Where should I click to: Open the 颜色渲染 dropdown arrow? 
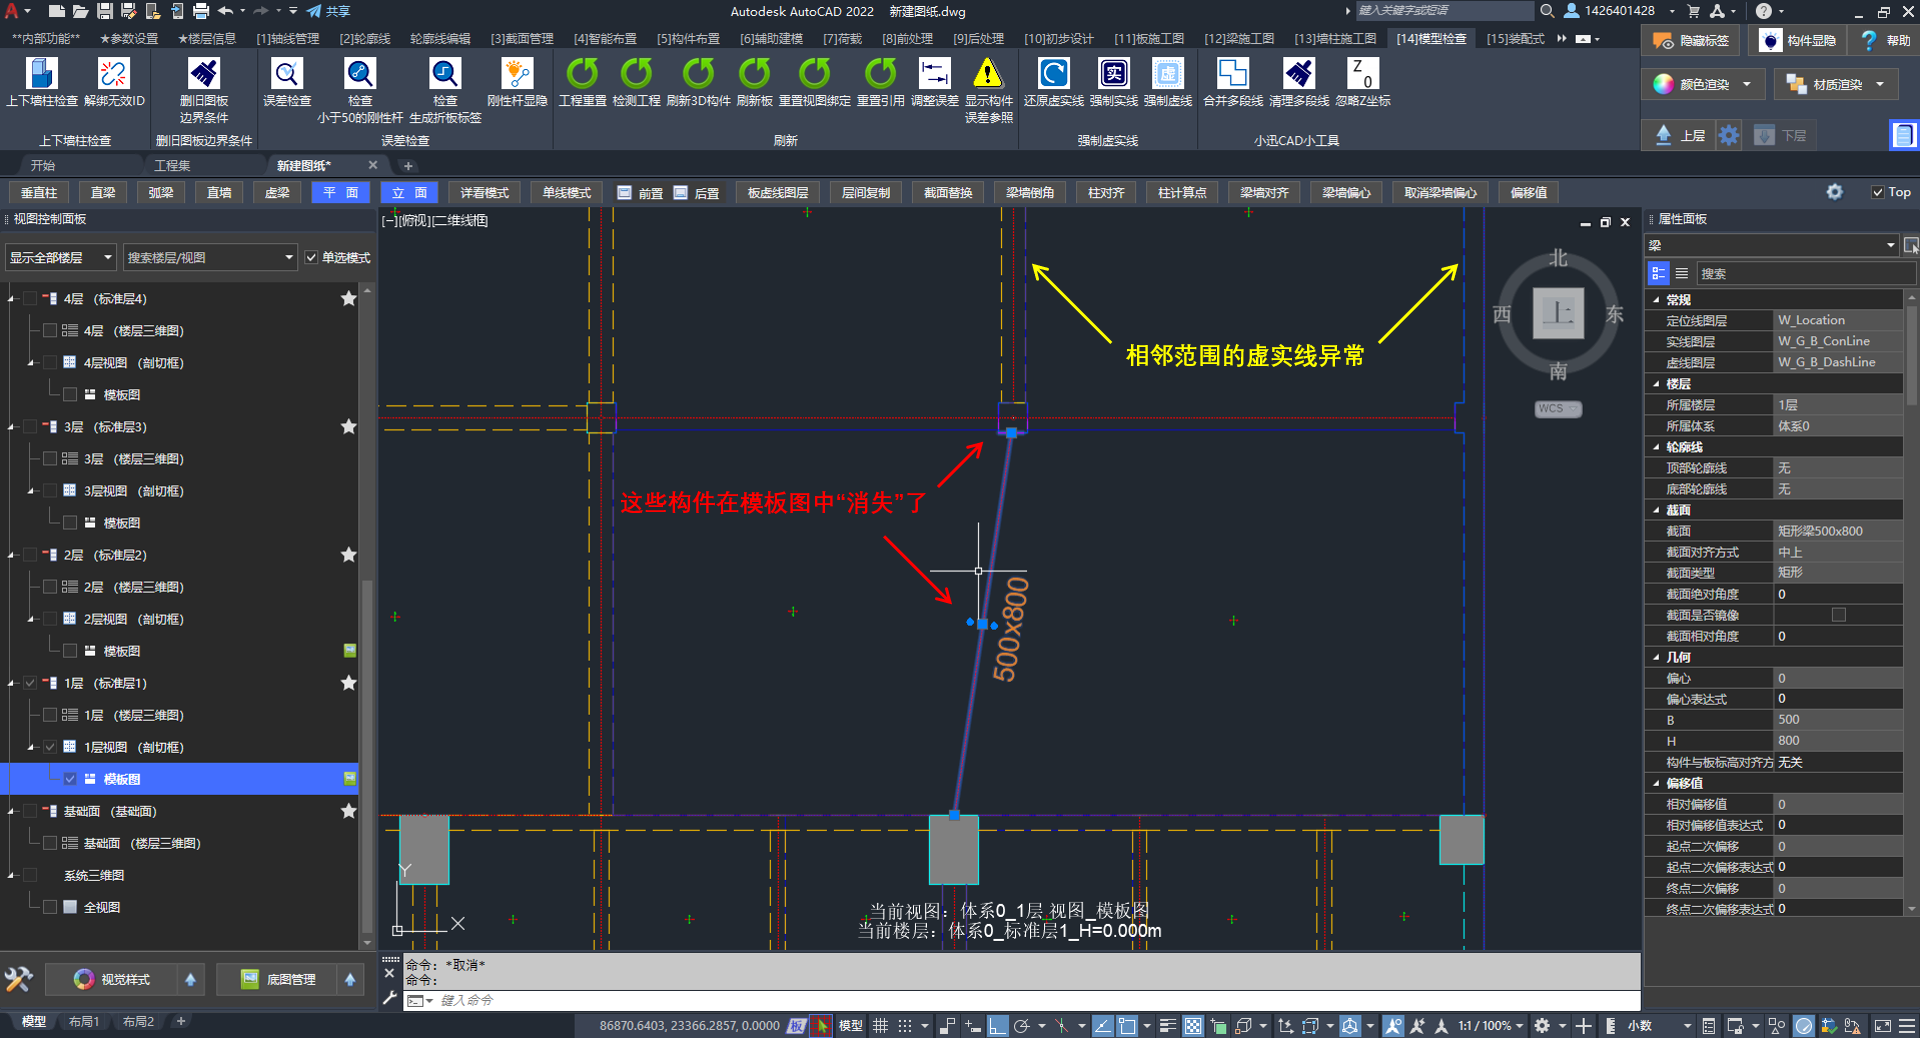coord(1747,85)
